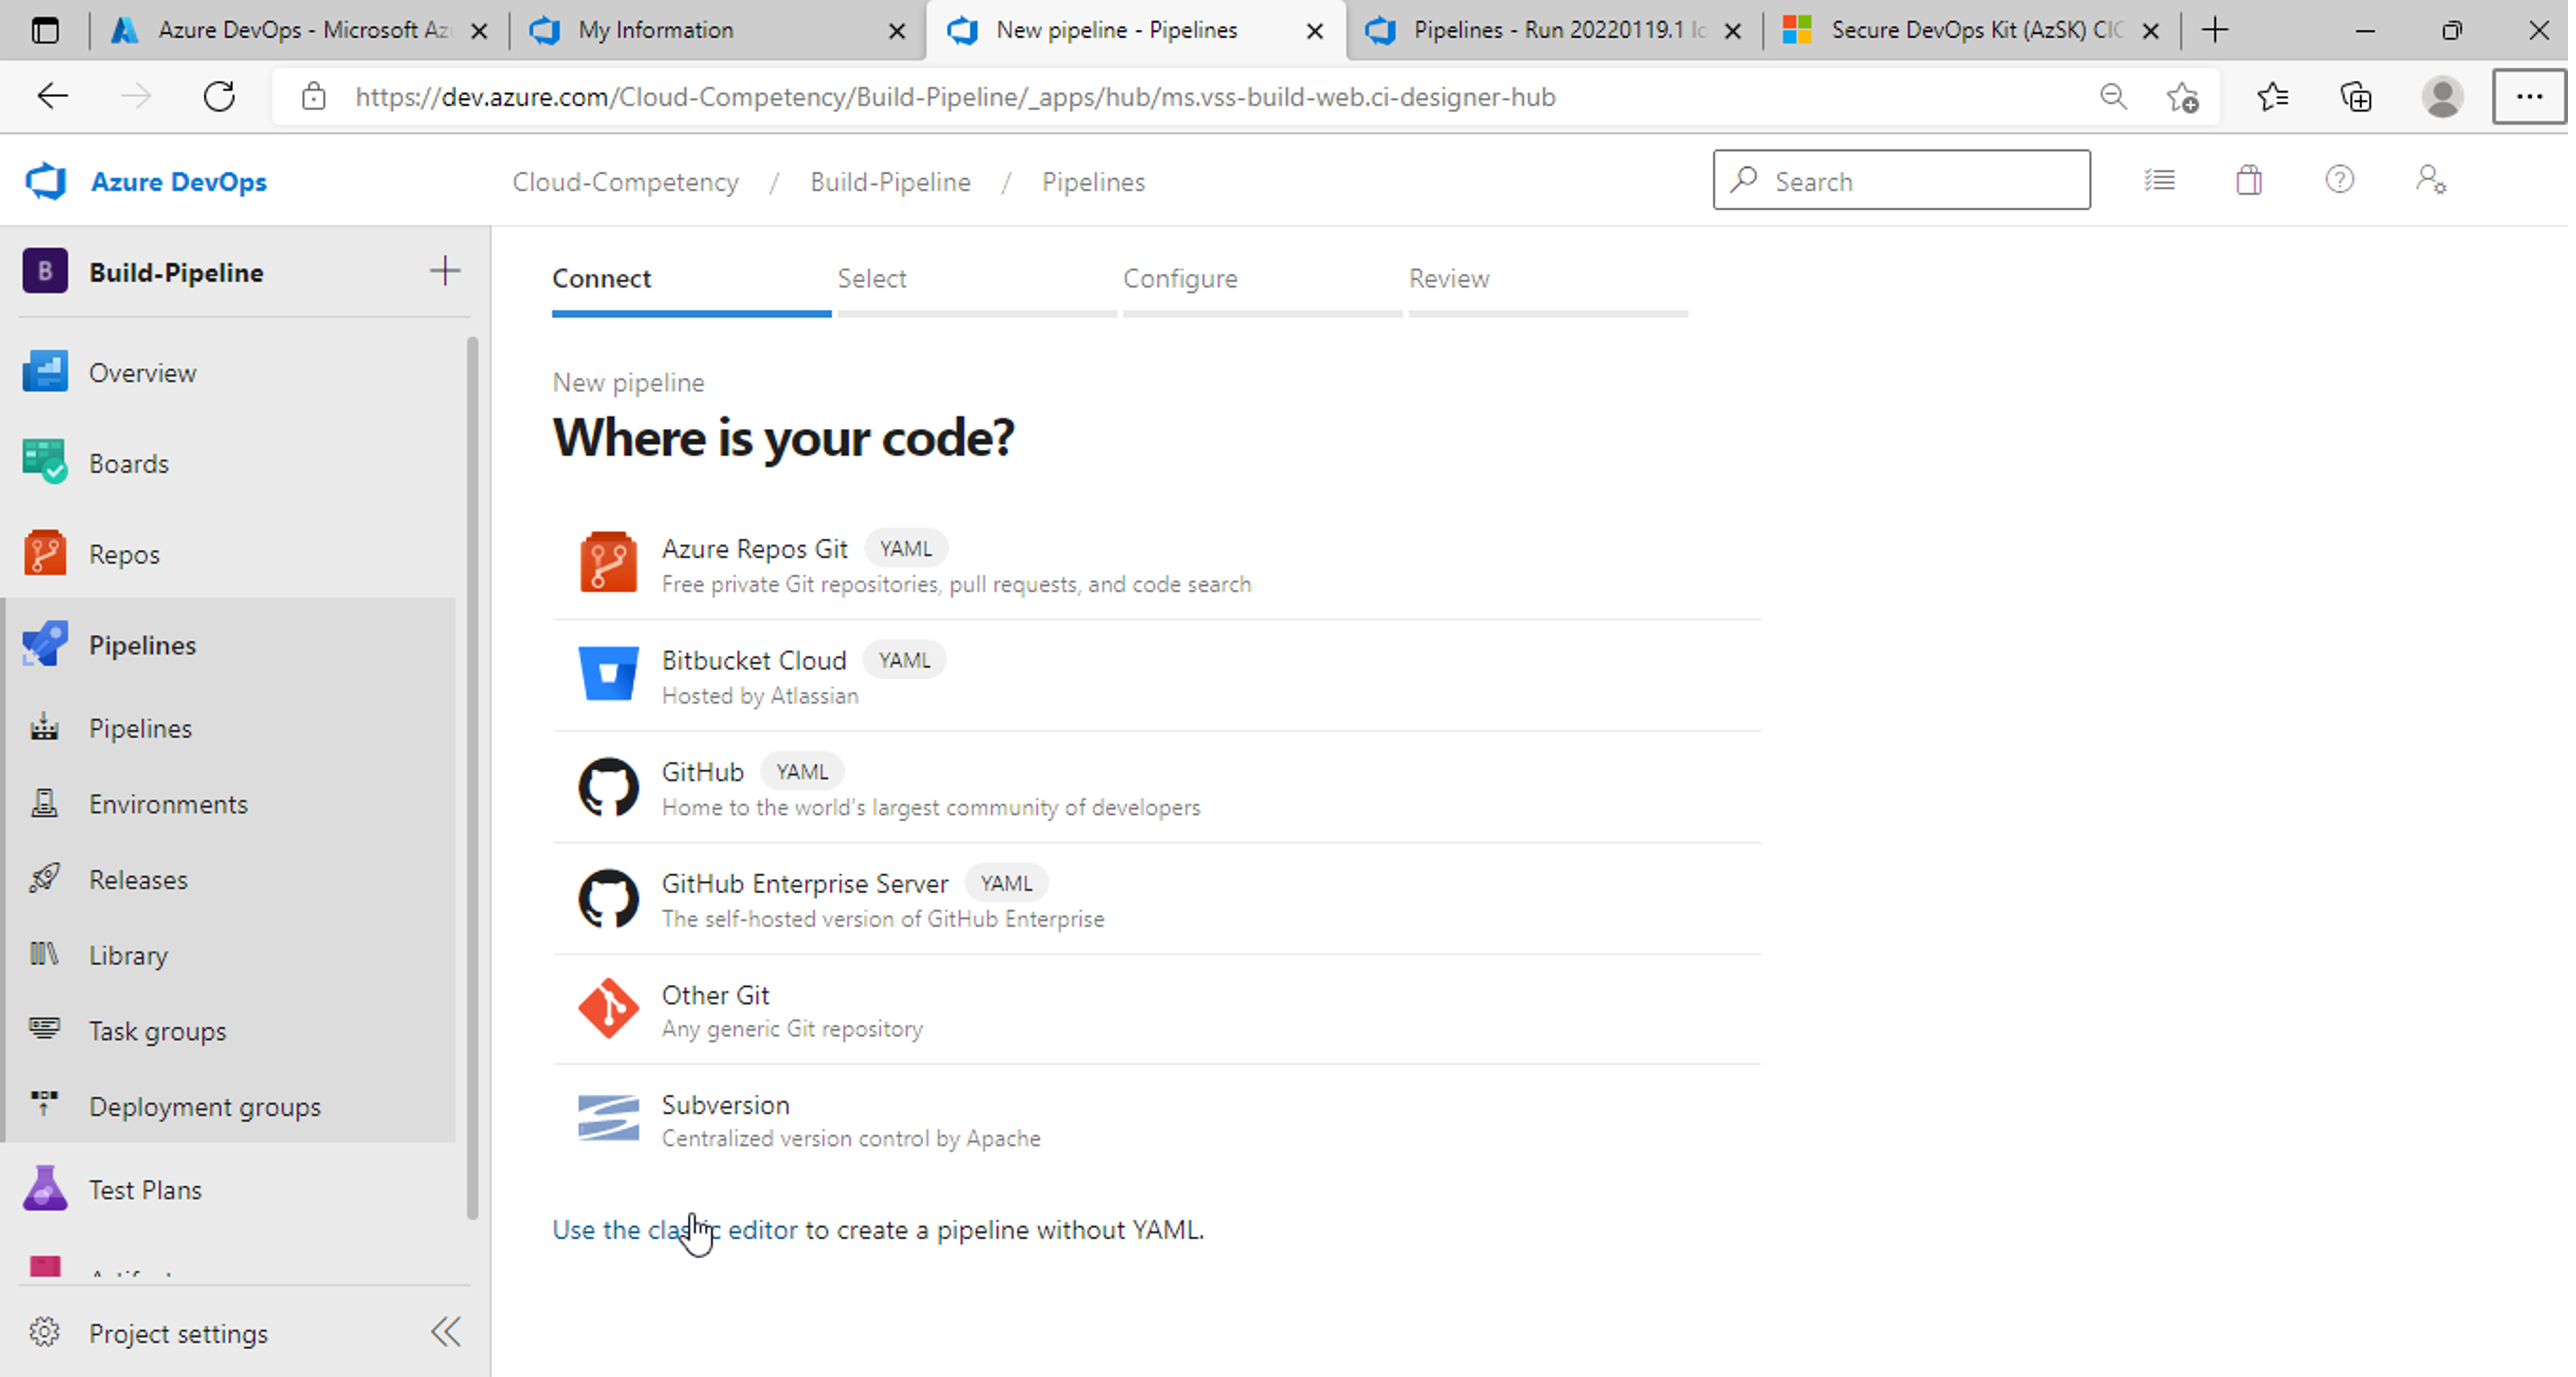
Task: Open Task groups in the sidebar
Action: pos(157,1031)
